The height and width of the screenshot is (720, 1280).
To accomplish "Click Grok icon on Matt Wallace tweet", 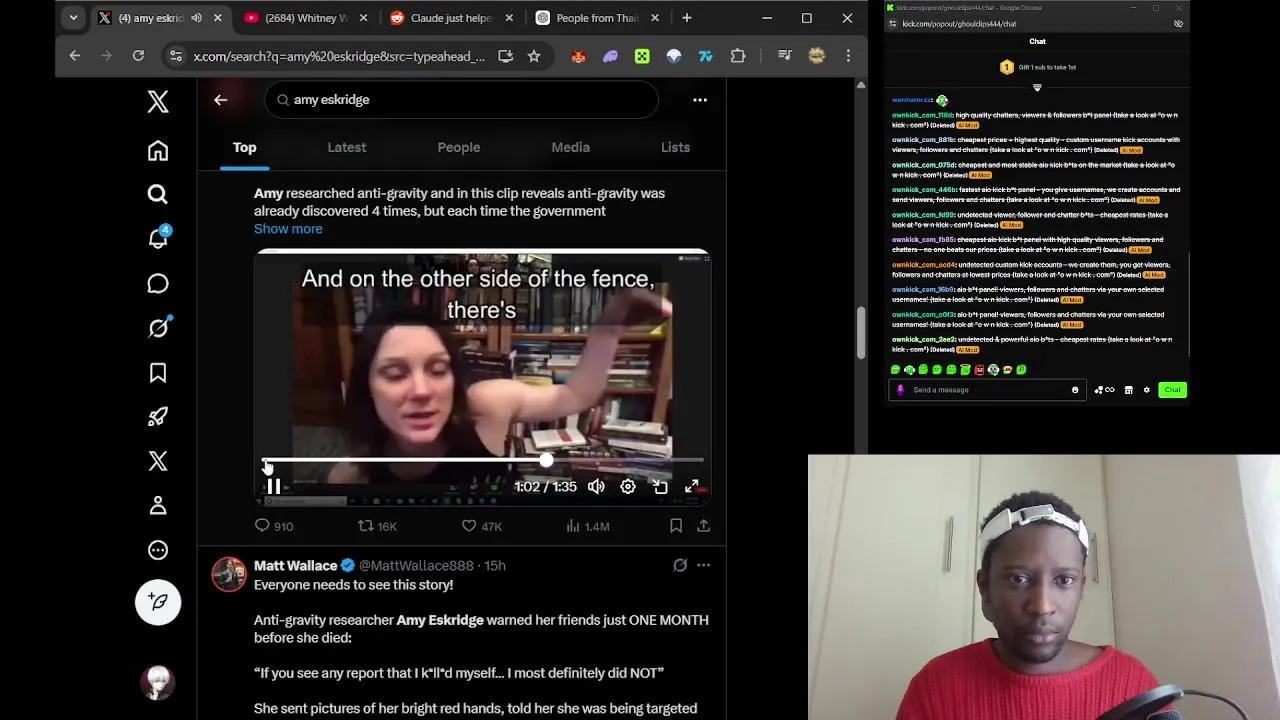I will pos(680,565).
